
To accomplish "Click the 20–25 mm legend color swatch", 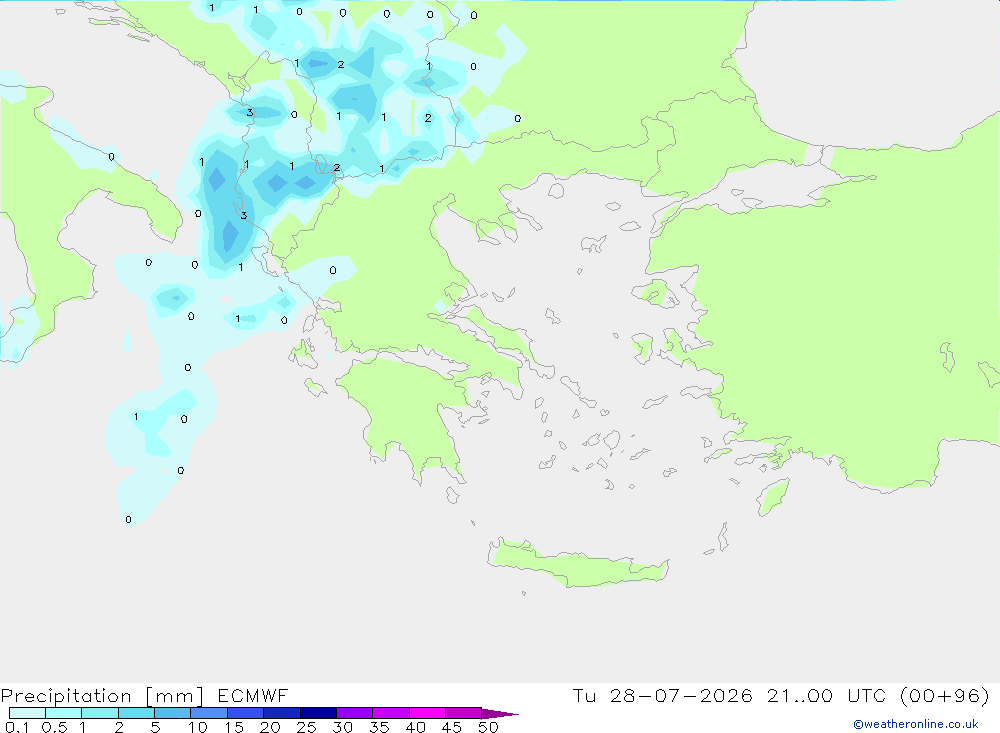I will click(x=281, y=713).
